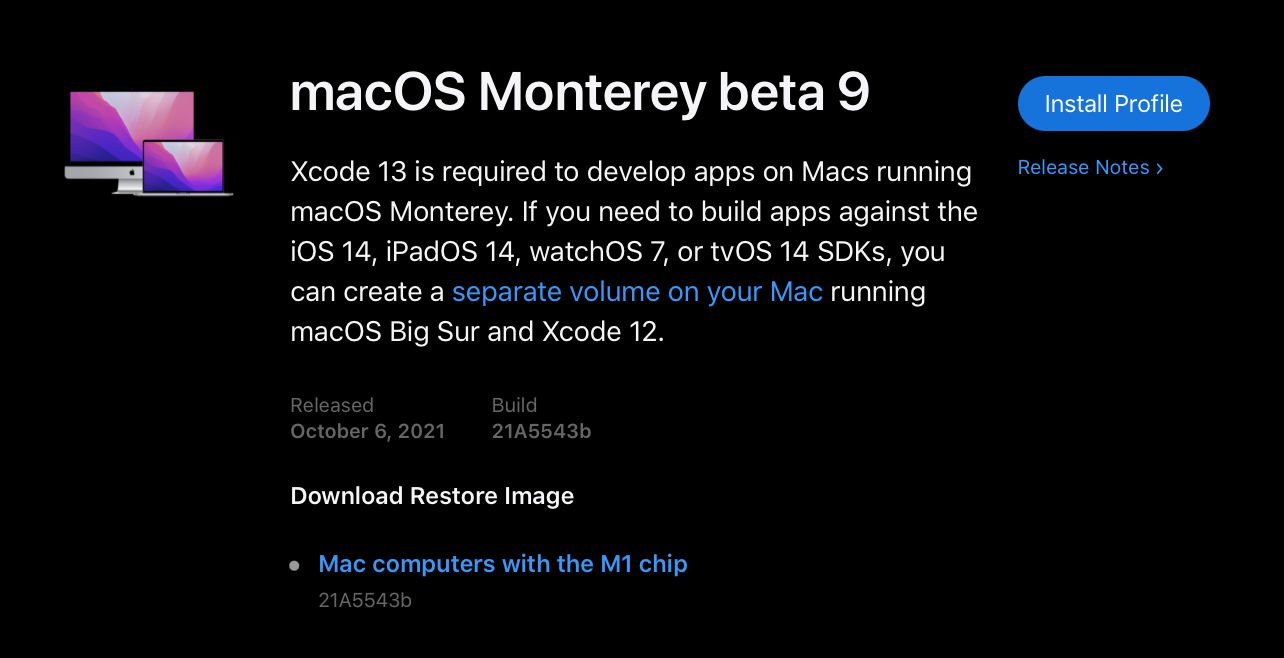Click build number 21A5543b beneath Build label
The image size is (1284, 658).
[x=541, y=431]
